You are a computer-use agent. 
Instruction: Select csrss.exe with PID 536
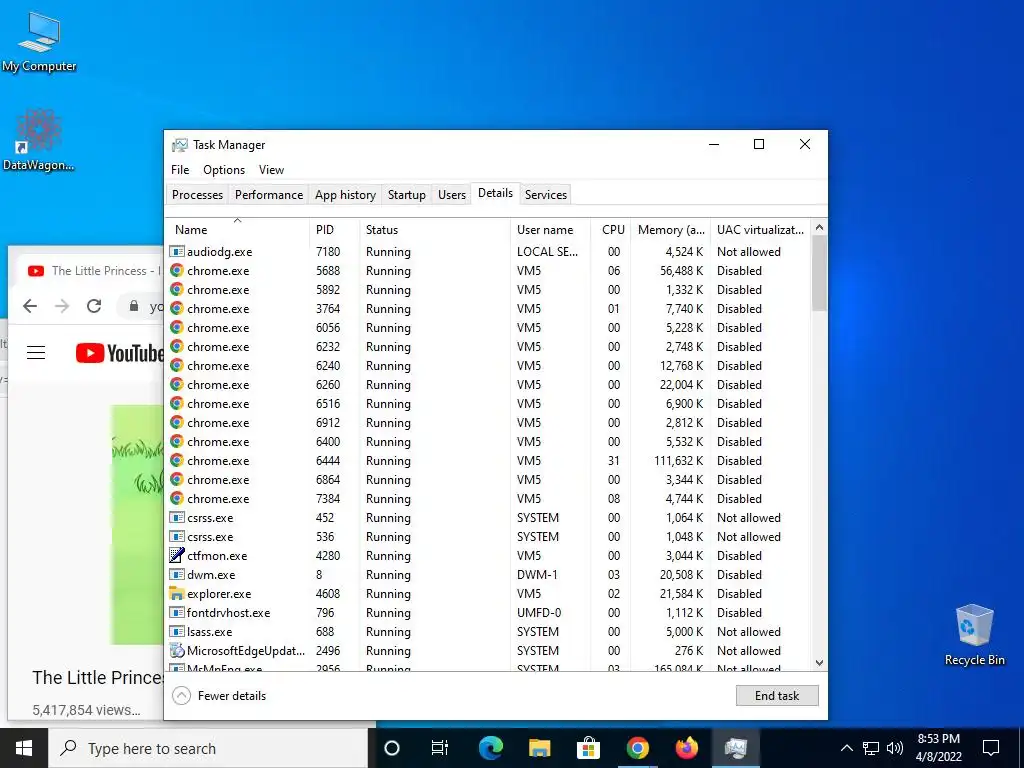[488, 537]
